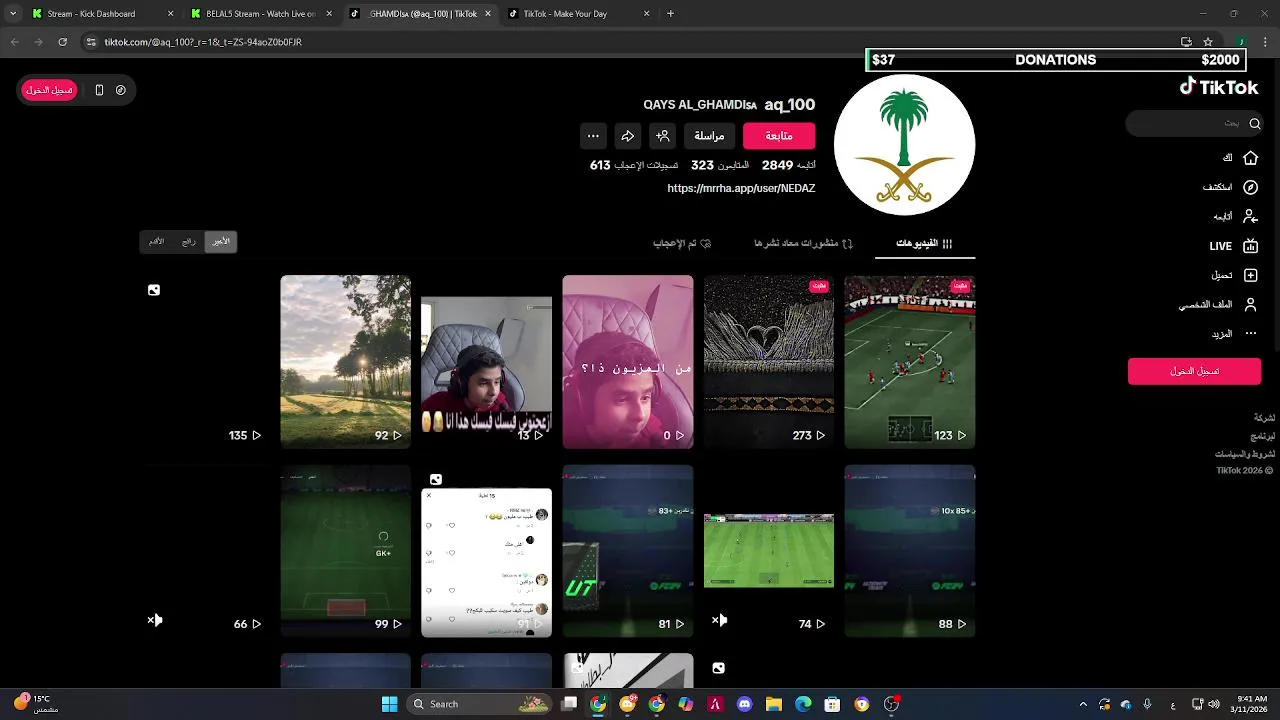Click the top-left pink login button
Image resolution: width=1280 pixels, height=720 pixels.
pos(50,90)
